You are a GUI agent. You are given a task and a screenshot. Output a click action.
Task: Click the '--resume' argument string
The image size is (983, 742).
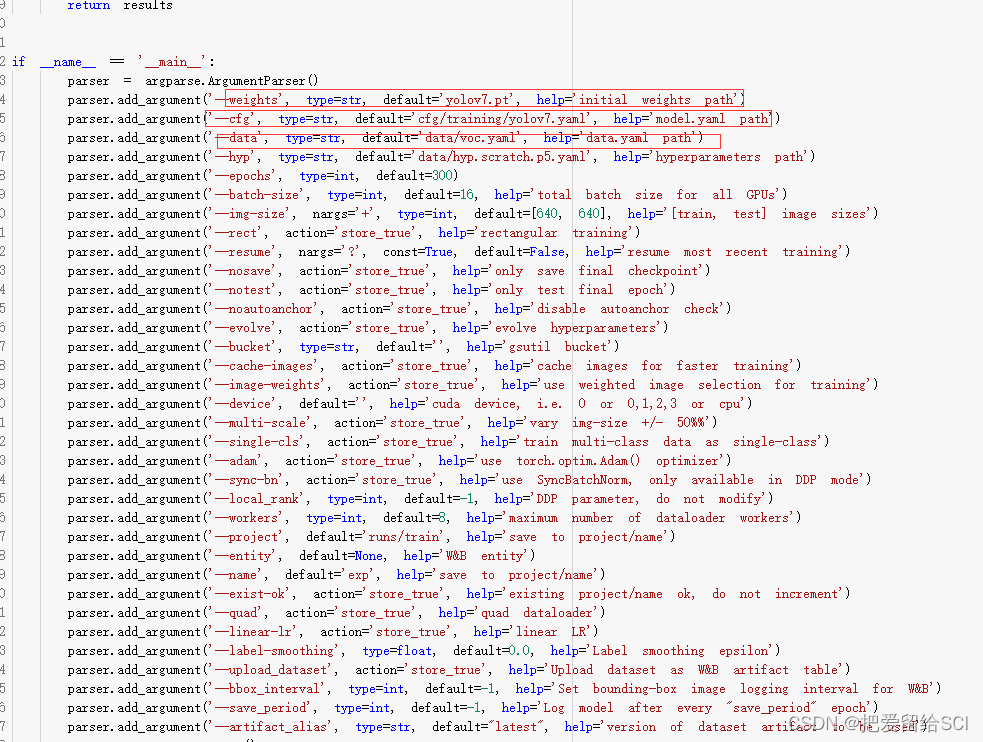[x=243, y=252]
